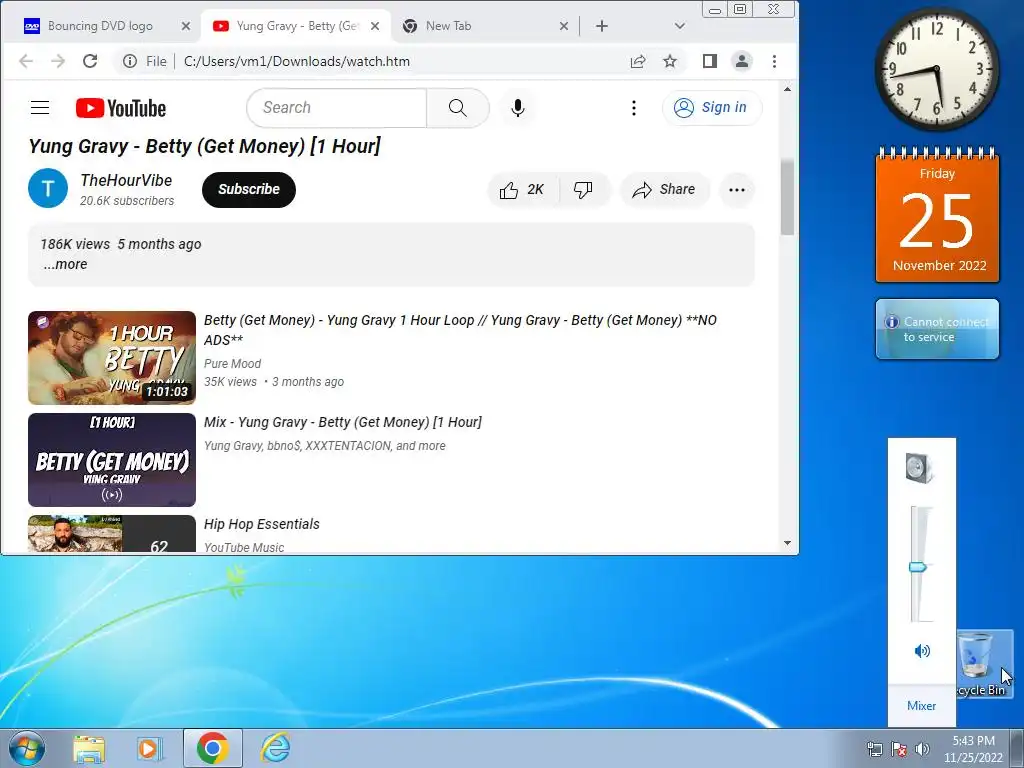This screenshot has height=768, width=1024.
Task: Like the video with thumbs up
Action: pyautogui.click(x=522, y=190)
